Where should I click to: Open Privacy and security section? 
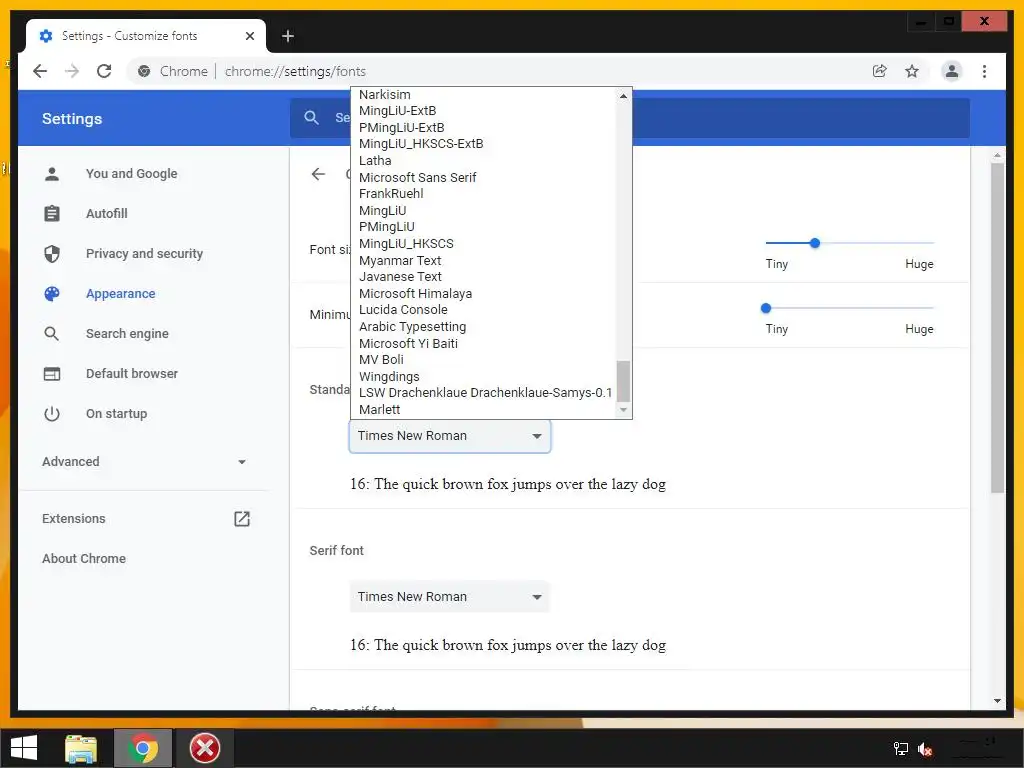pyautogui.click(x=144, y=253)
